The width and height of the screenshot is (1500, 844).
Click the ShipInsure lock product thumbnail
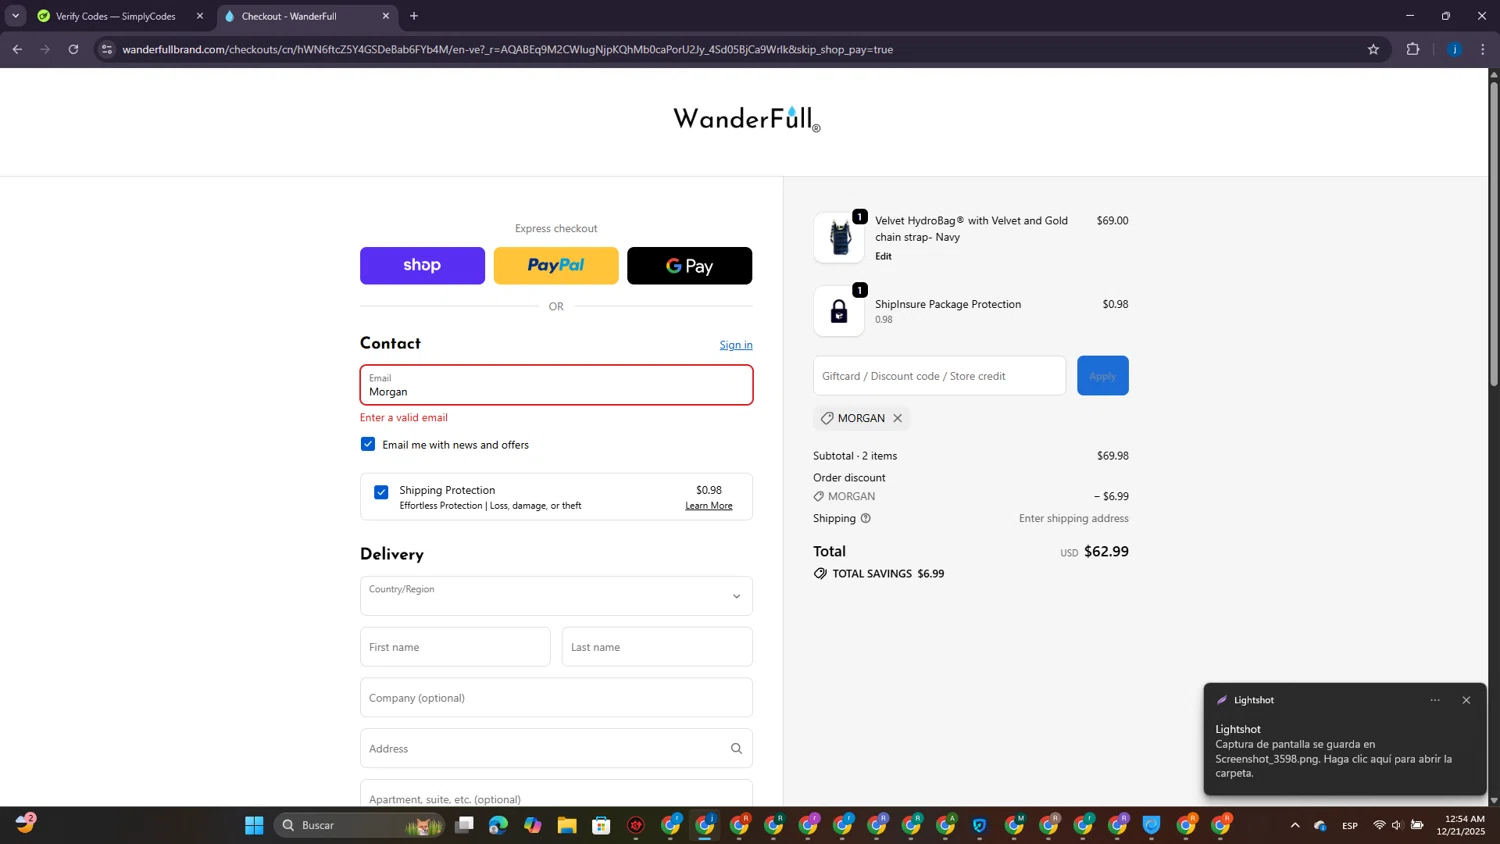(839, 311)
